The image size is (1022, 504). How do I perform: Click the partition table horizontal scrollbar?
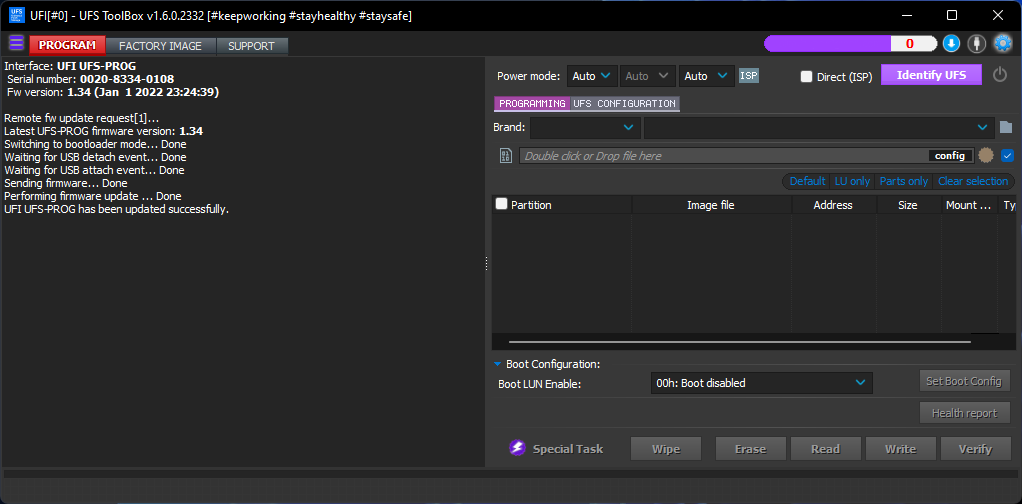[x=740, y=342]
